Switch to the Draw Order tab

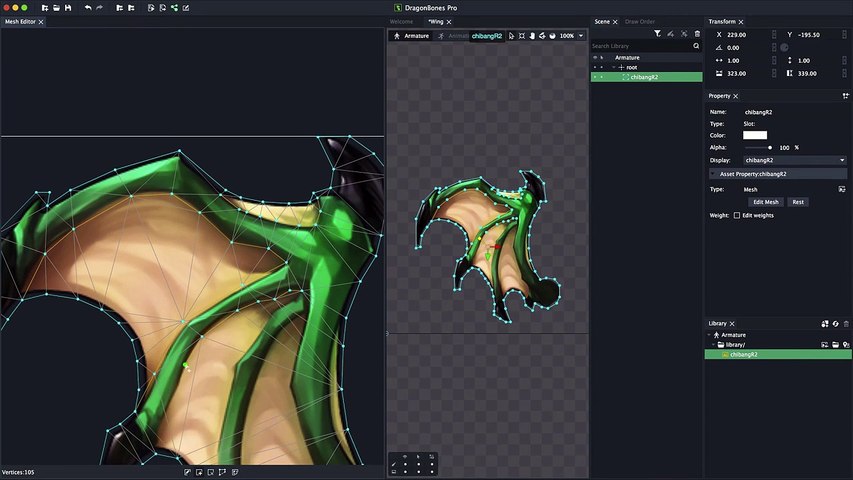[640, 22]
